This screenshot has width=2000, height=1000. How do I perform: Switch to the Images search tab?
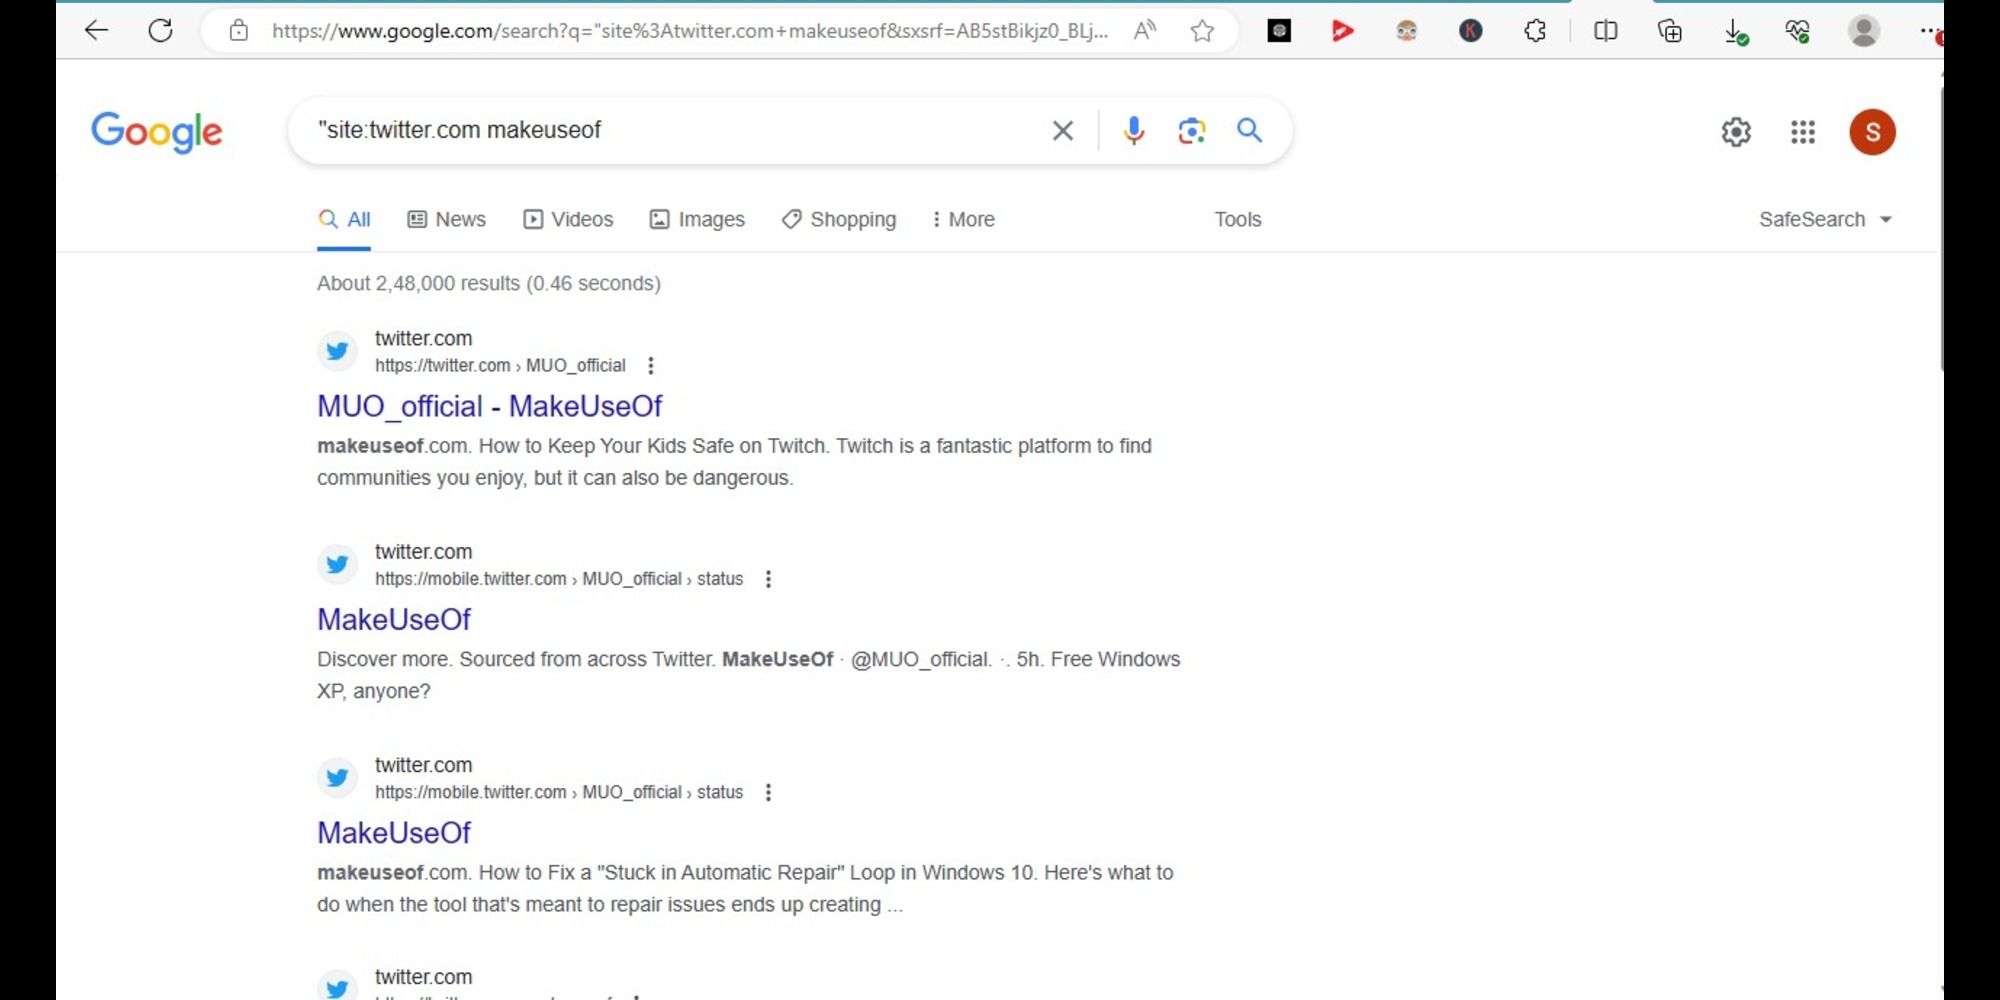(x=697, y=219)
